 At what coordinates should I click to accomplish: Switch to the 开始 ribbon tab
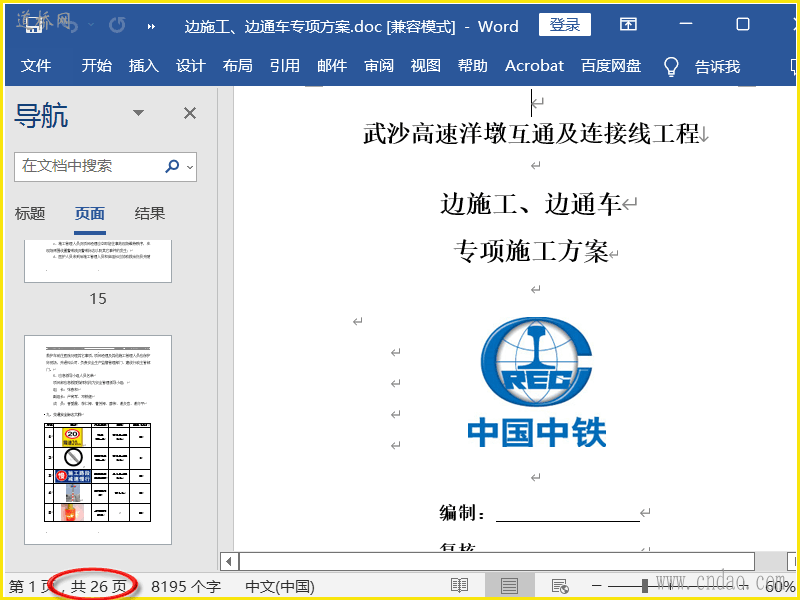(x=96, y=66)
